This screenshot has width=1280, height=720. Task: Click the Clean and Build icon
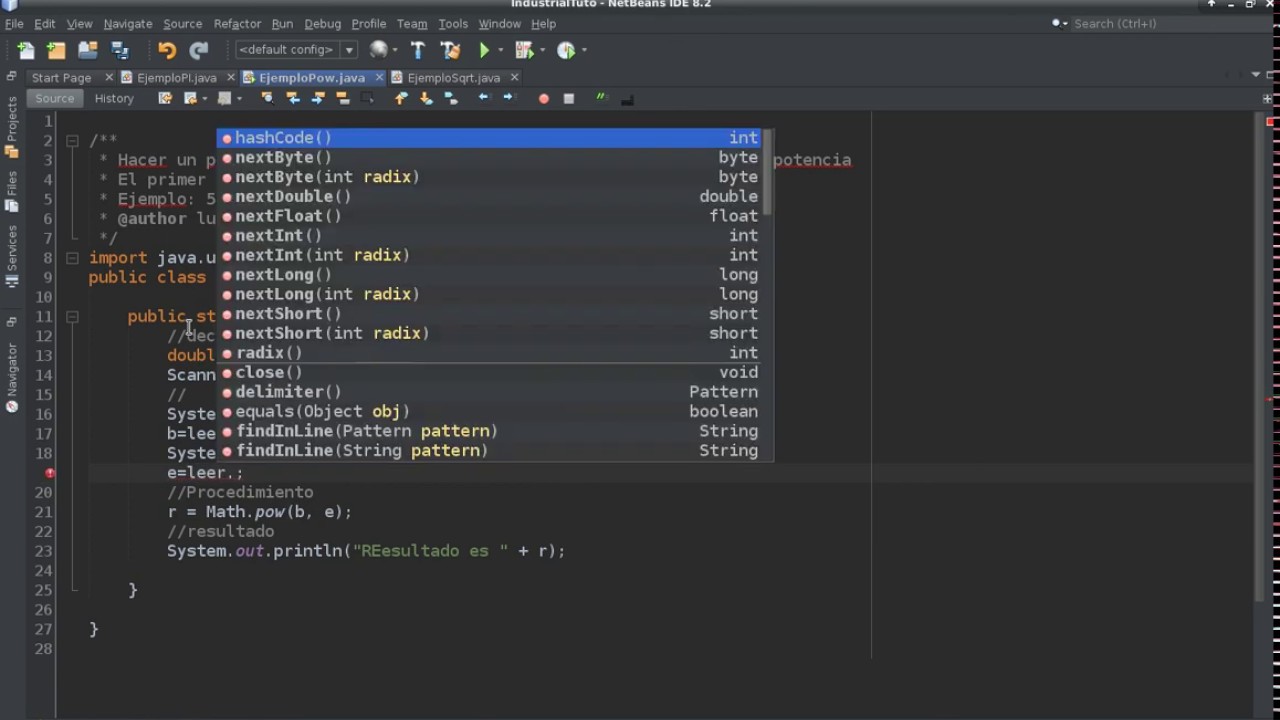450,50
